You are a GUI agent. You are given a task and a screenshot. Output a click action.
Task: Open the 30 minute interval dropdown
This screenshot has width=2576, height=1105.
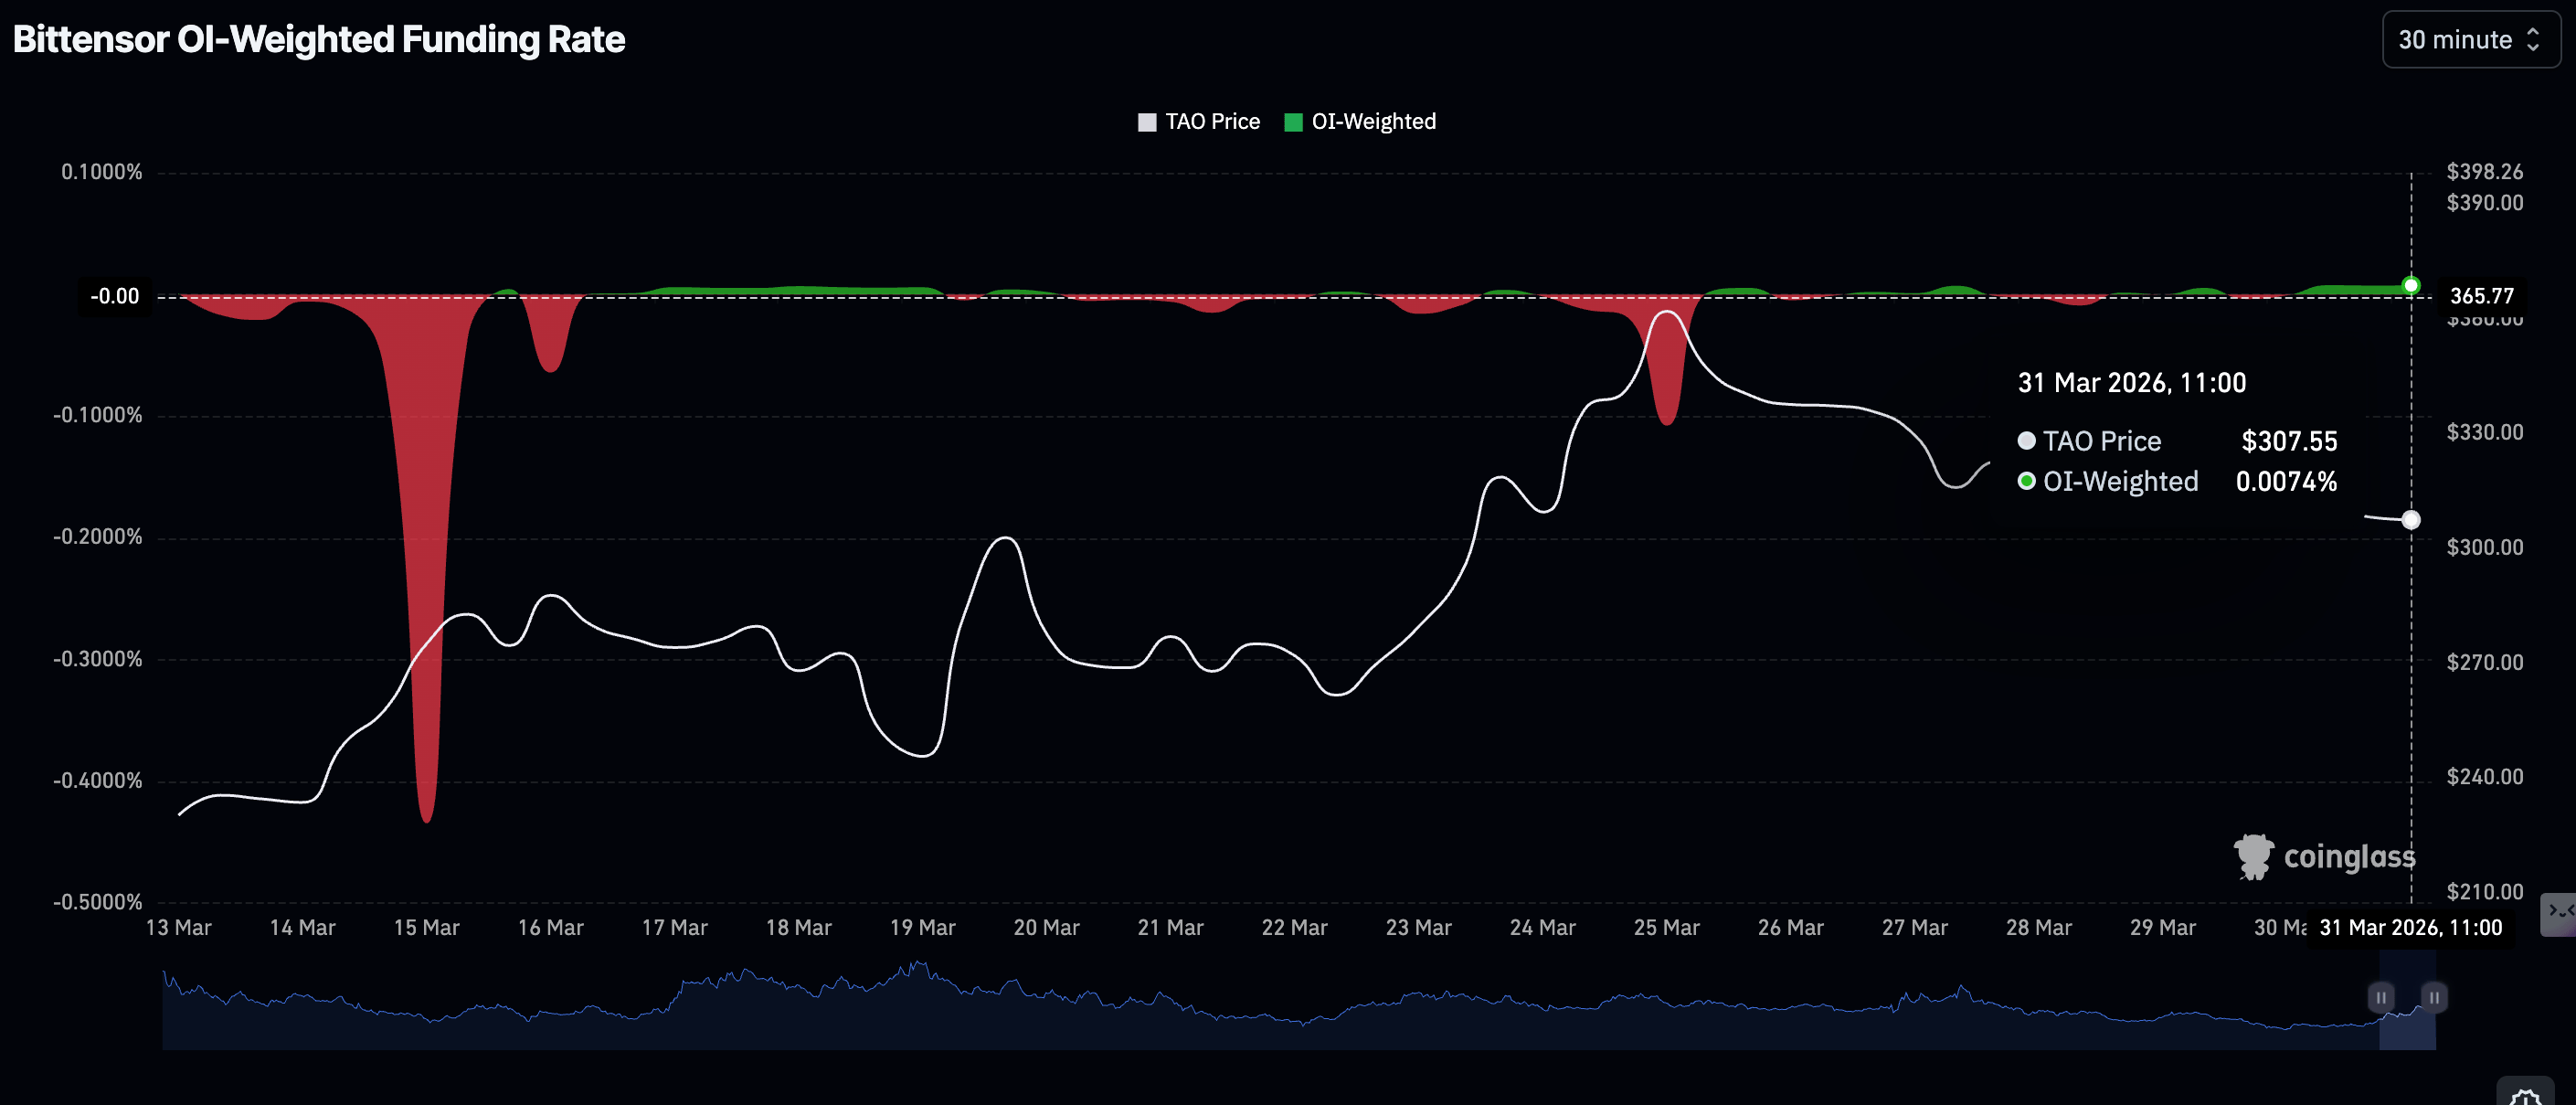tap(2458, 40)
